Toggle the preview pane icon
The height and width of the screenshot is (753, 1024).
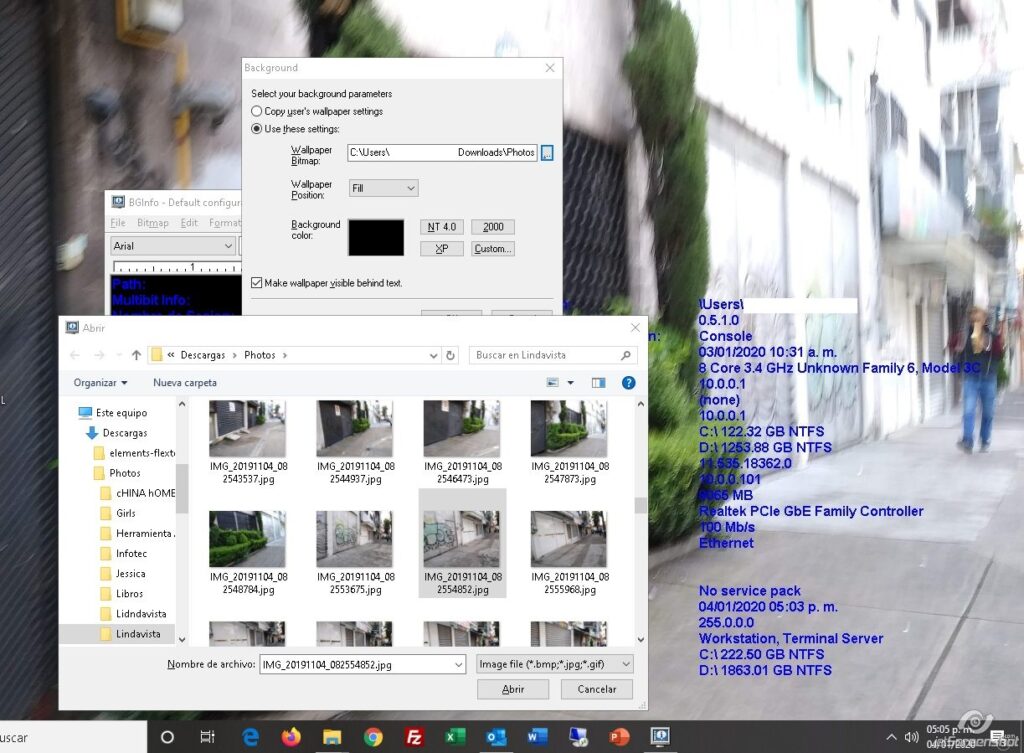click(598, 383)
